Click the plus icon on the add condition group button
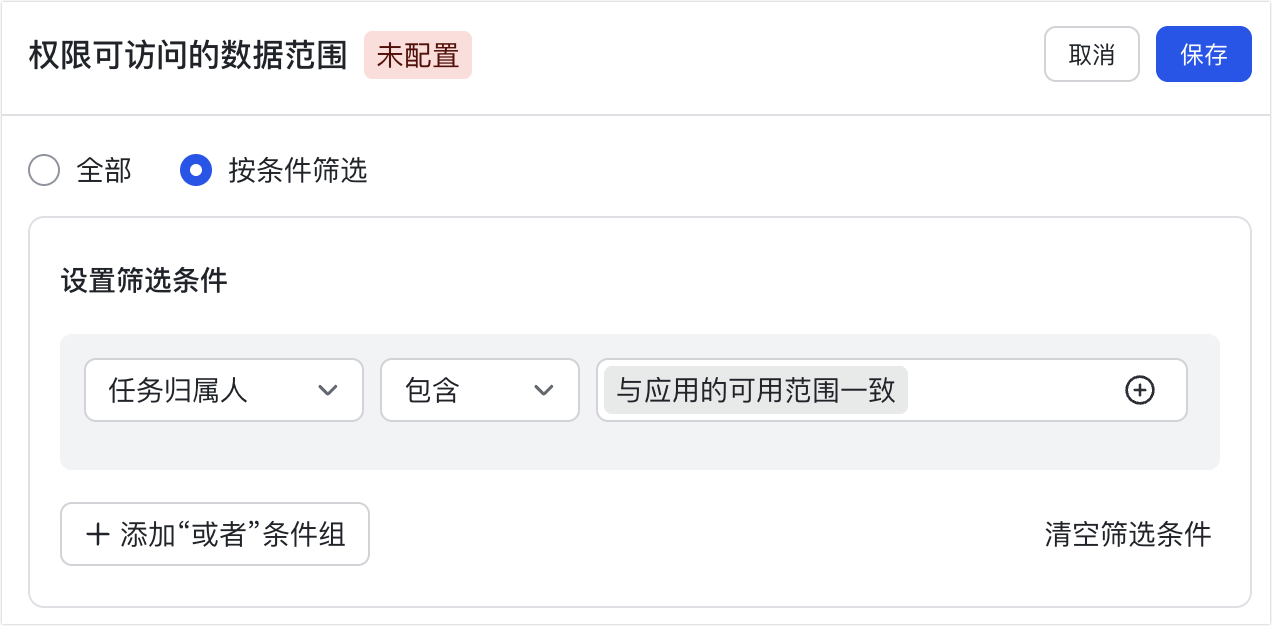This screenshot has width=1272, height=626. (98, 534)
